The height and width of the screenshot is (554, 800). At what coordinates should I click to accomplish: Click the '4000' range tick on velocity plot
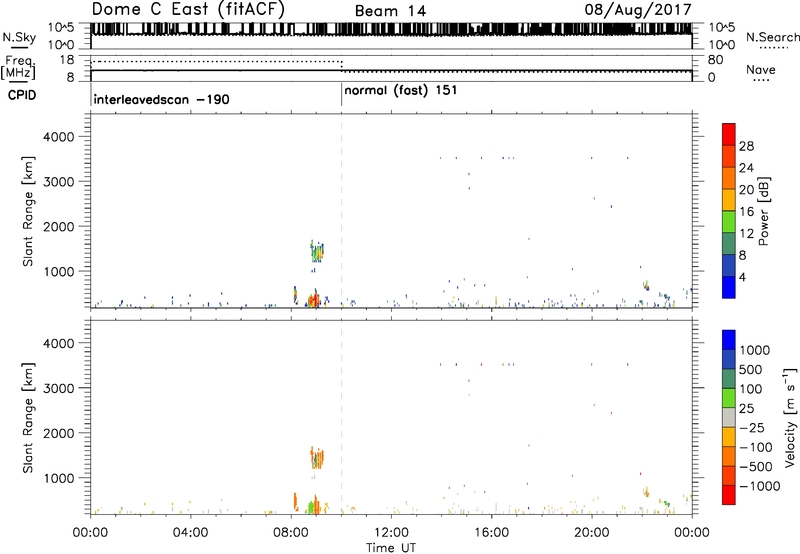pos(59,343)
